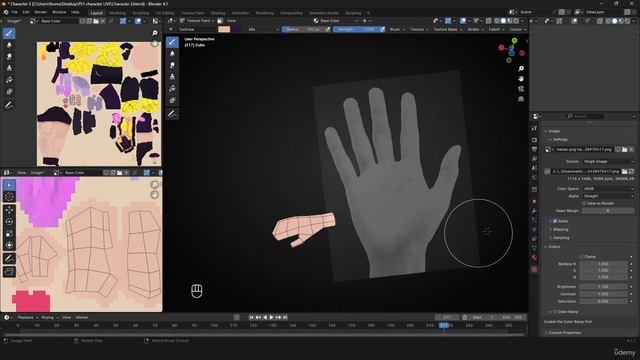Open the Texture Paint mode dropdown

pyautogui.click(x=197, y=20)
